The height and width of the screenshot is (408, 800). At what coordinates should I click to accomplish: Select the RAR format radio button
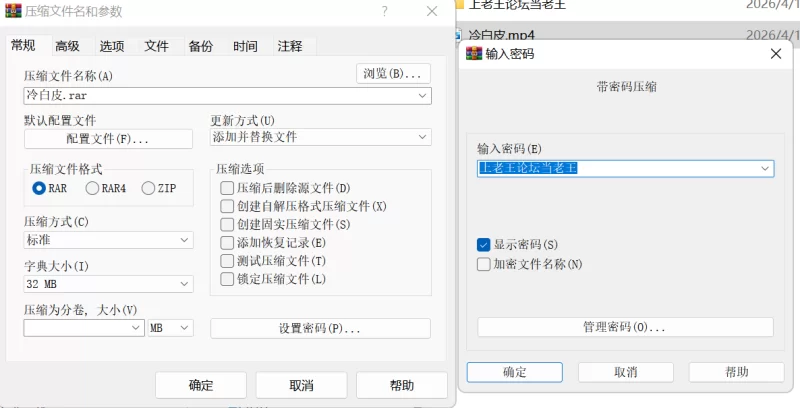point(39,188)
